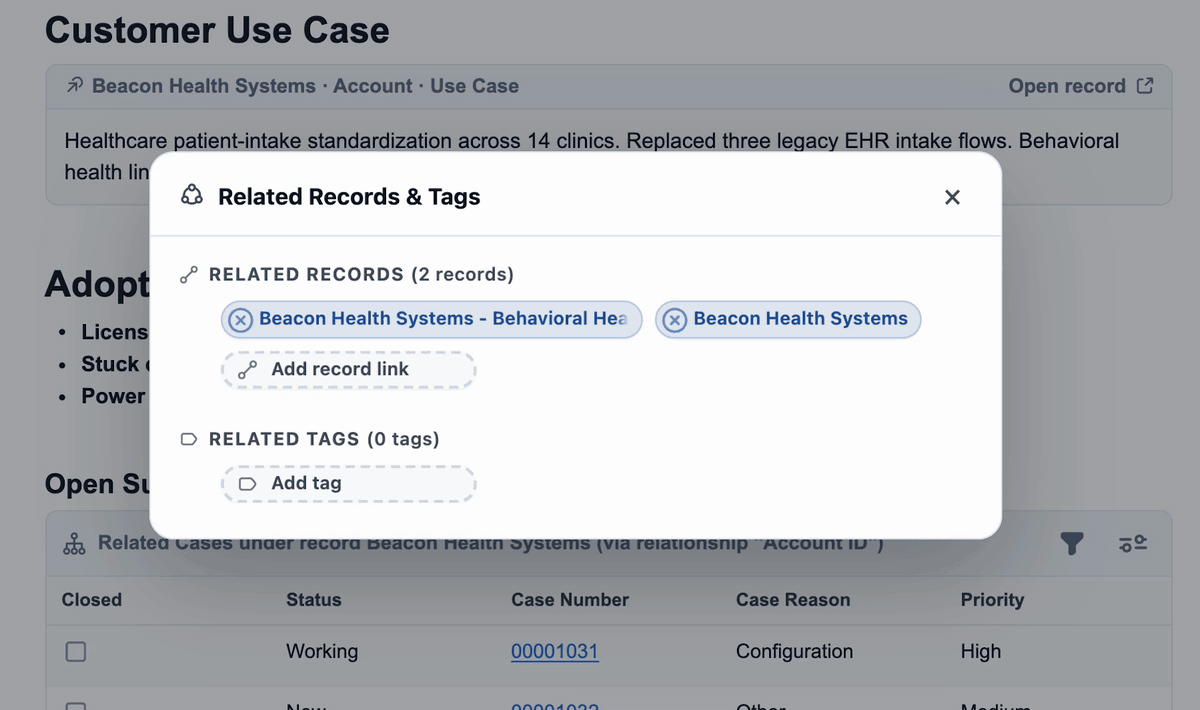The height and width of the screenshot is (710, 1200).
Task: Click the RELATED TAGS (0 tags) label
Action: tap(324, 439)
